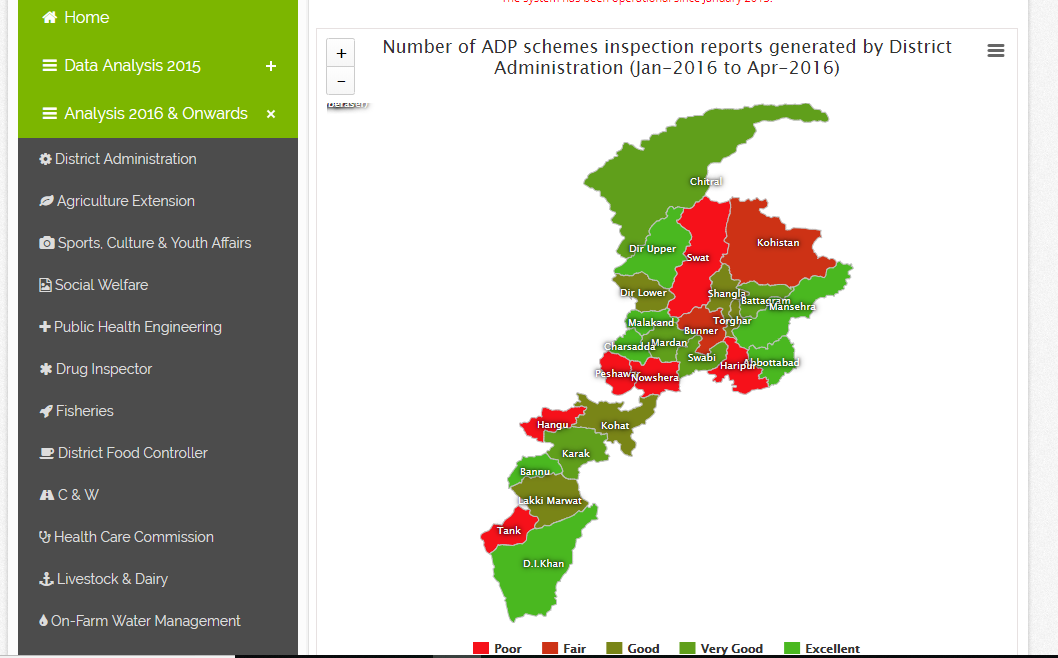Click the gear icon beside District Administration
The width and height of the screenshot is (1058, 658).
click(45, 159)
